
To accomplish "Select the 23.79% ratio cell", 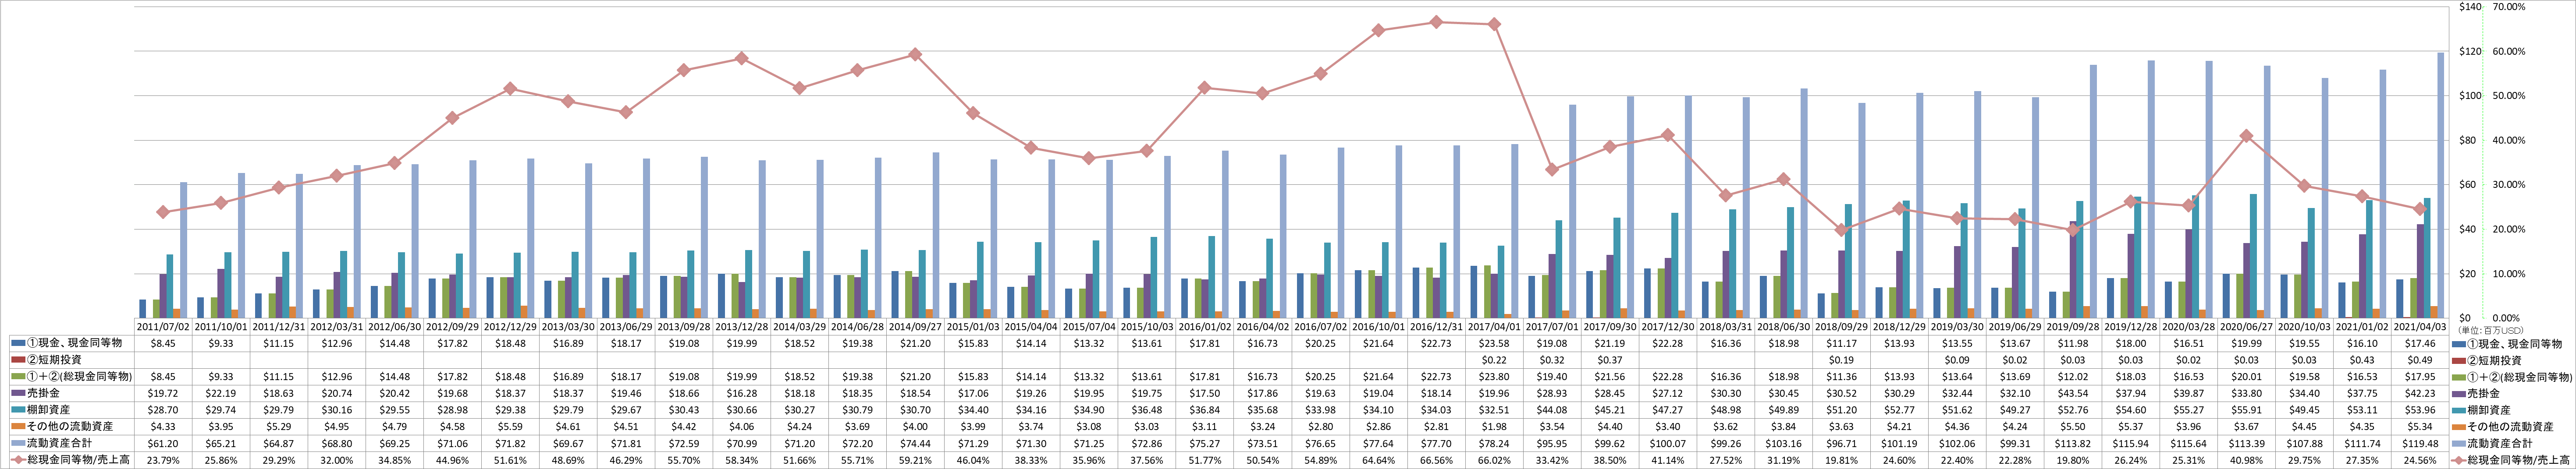I will tap(163, 460).
